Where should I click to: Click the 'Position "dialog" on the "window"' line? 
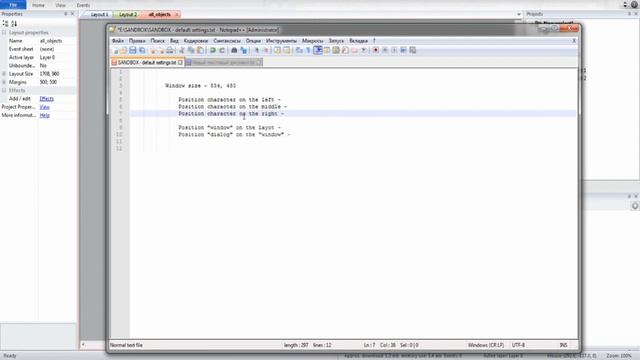pos(234,134)
